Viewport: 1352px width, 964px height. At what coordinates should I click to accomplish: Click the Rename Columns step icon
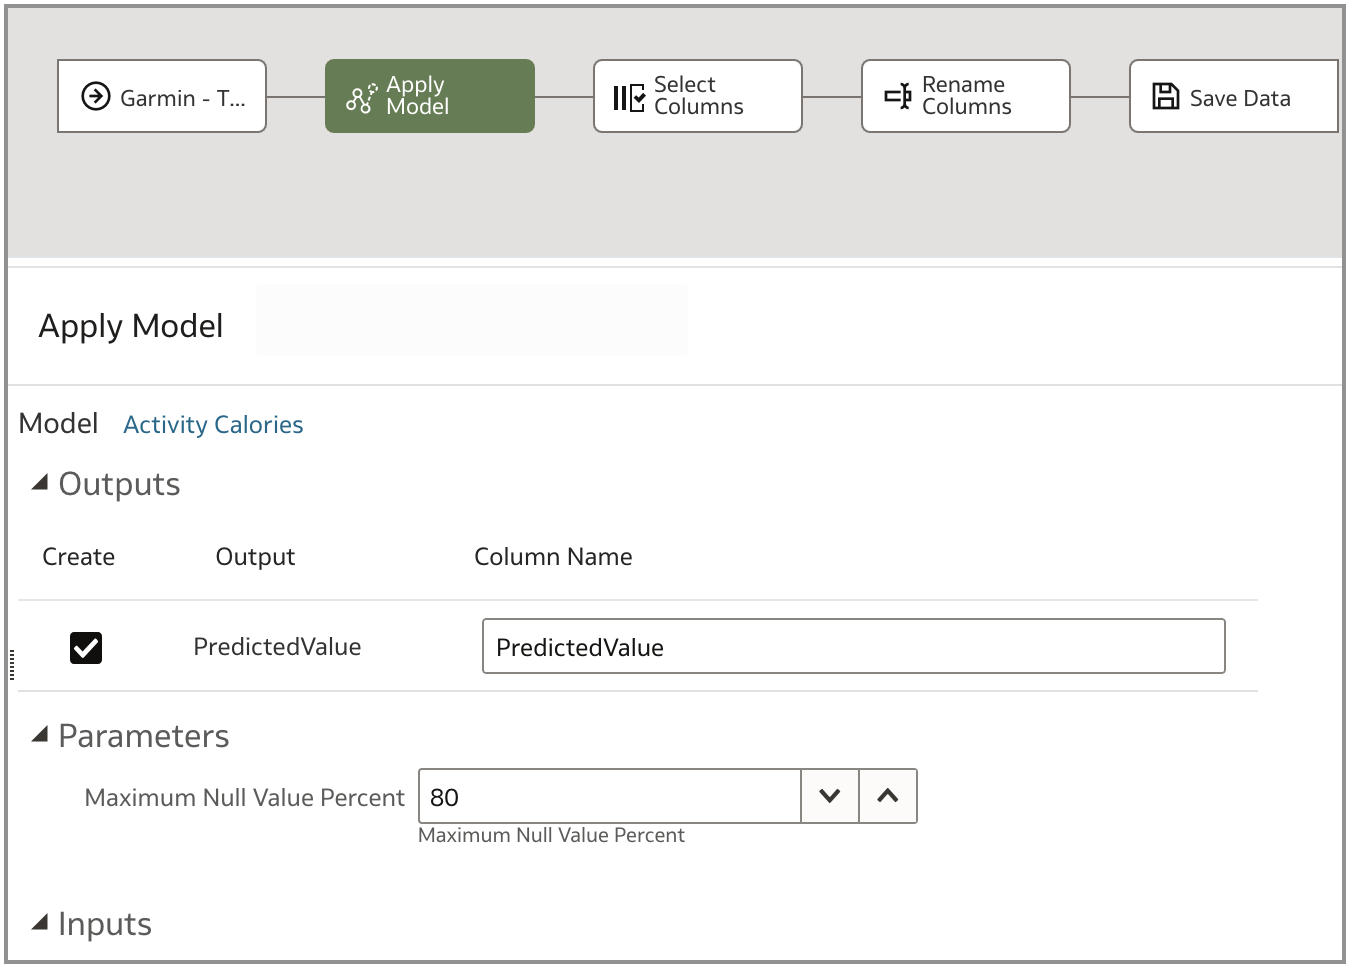pyautogui.click(x=898, y=96)
